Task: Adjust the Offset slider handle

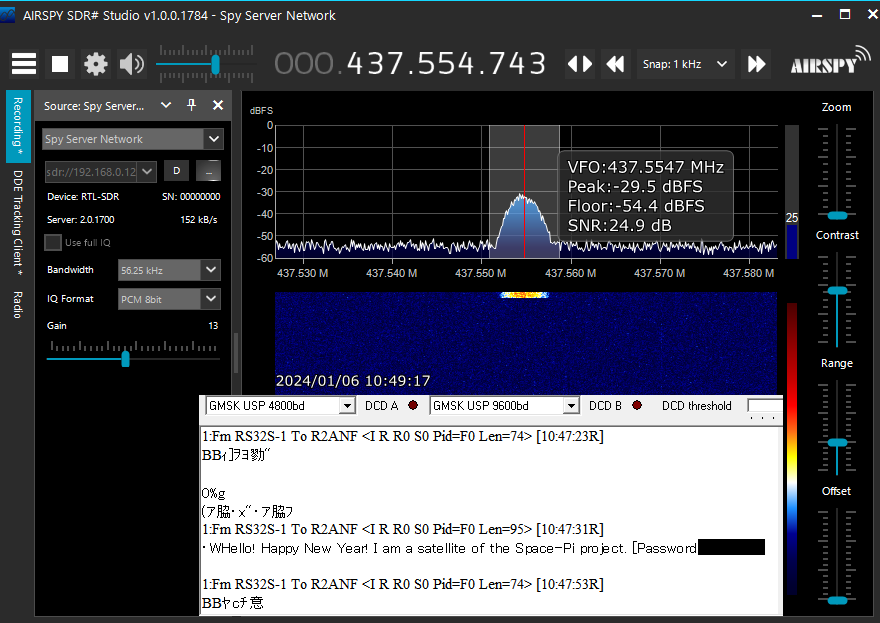Action: pos(837,601)
